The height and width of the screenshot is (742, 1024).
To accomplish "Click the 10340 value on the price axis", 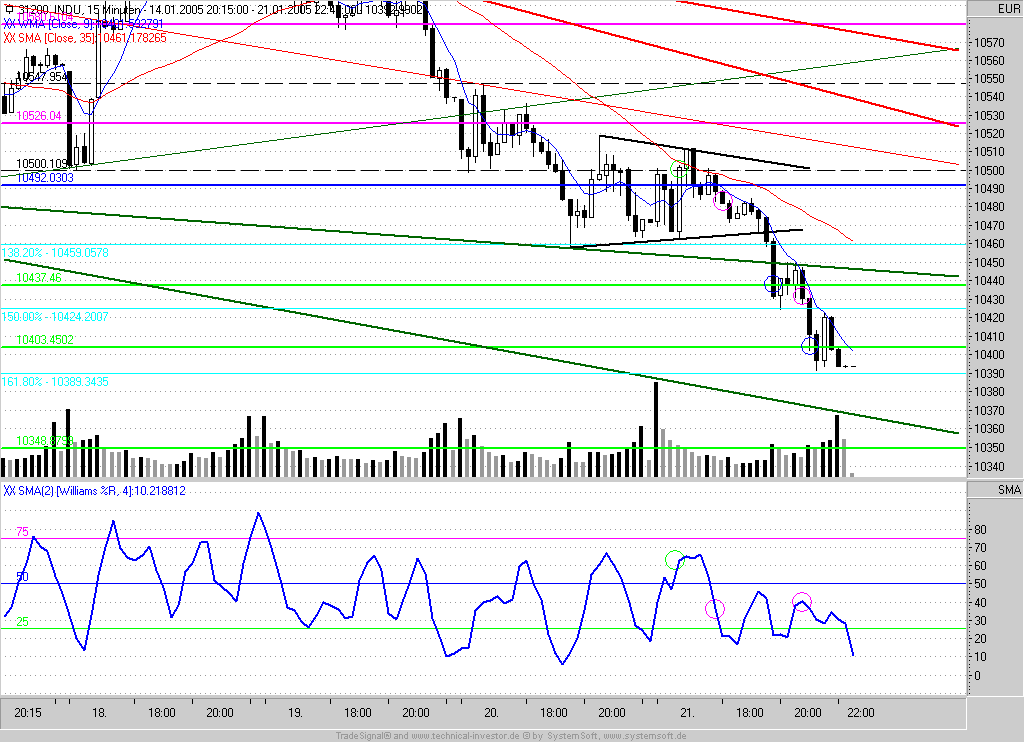I will click(x=989, y=466).
